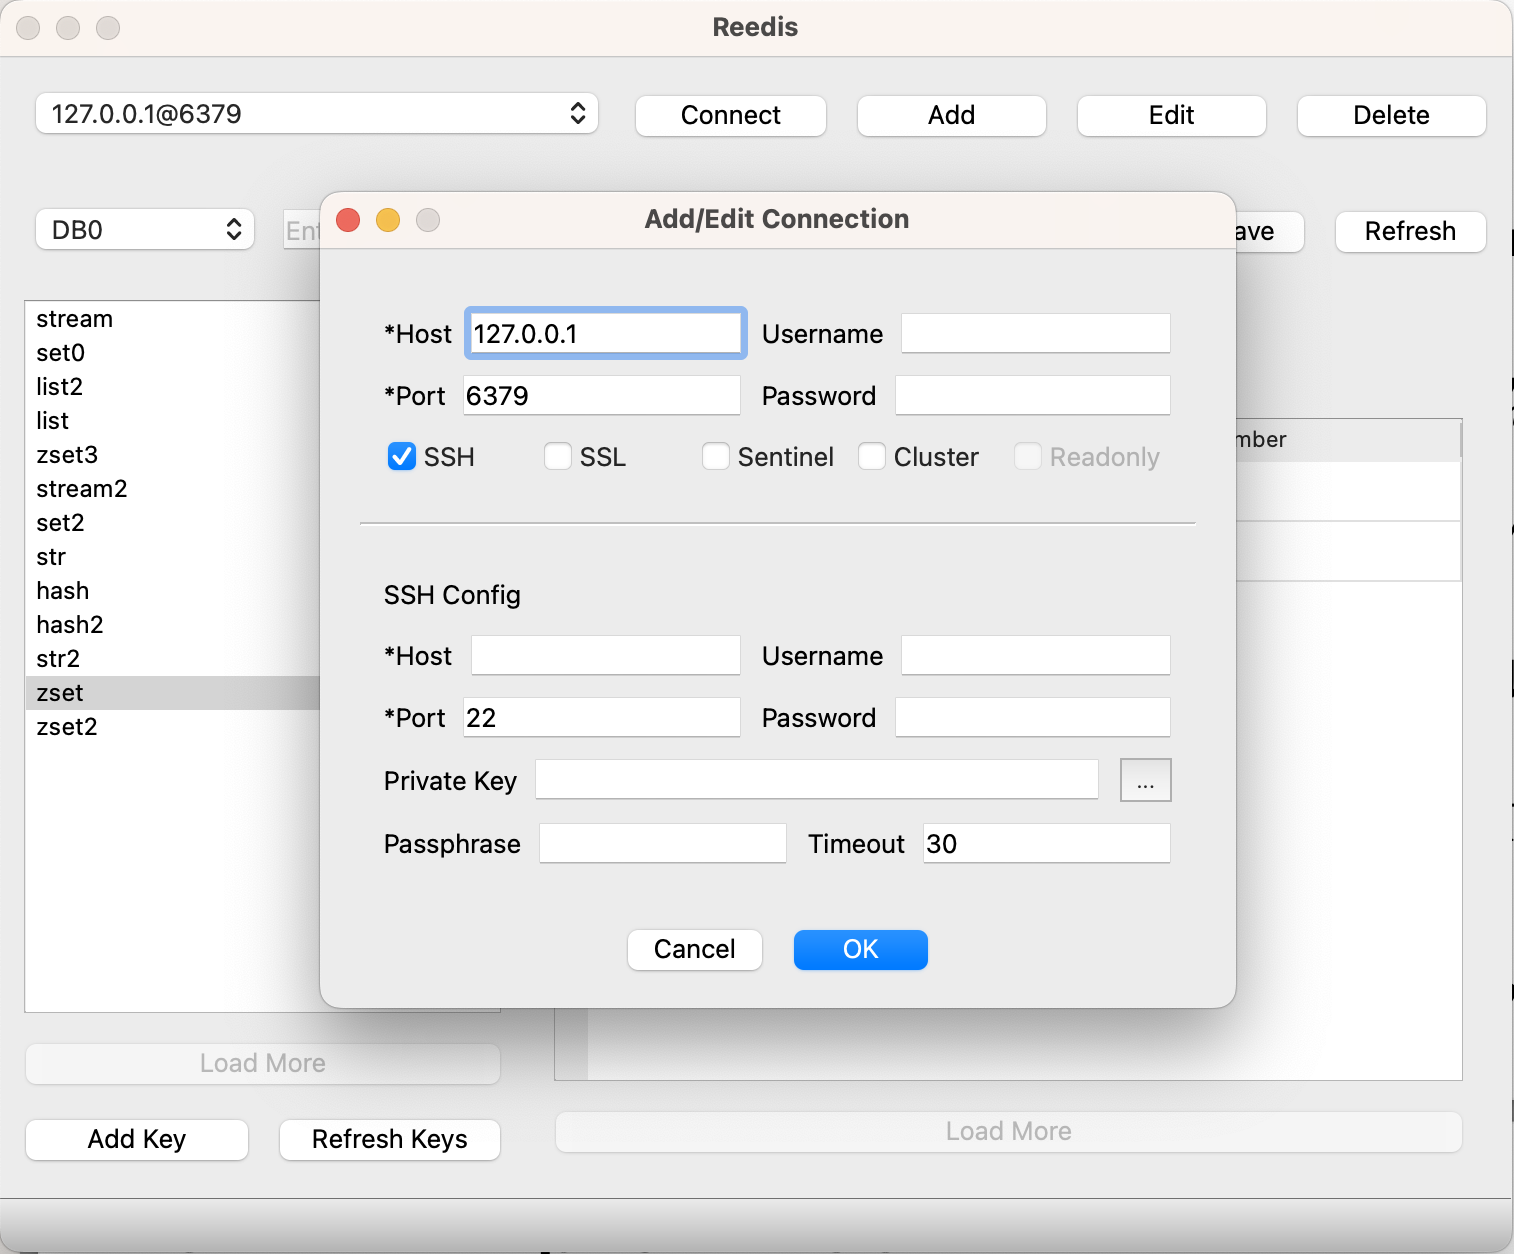The image size is (1514, 1254).
Task: Select the 'str2' key in list
Action: click(x=172, y=659)
